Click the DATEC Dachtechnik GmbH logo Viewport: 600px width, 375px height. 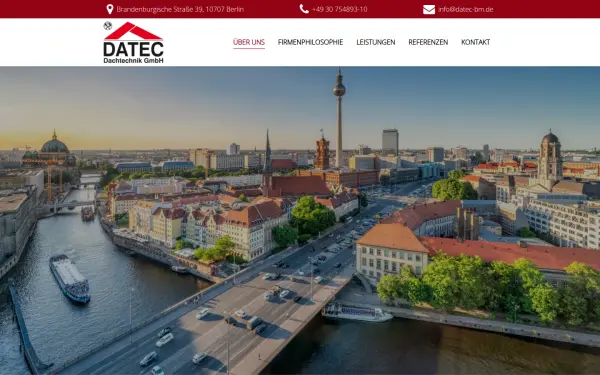[133, 42]
